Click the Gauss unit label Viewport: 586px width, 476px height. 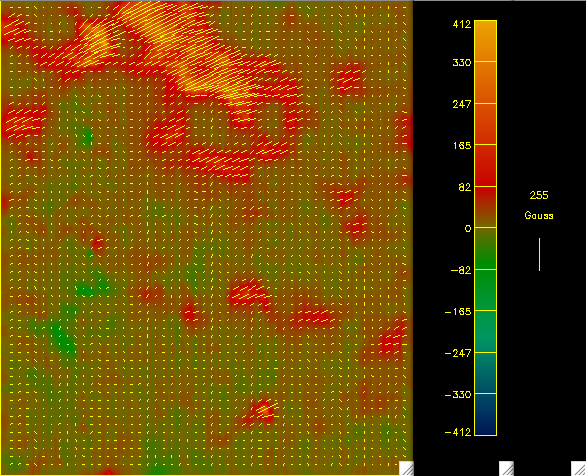(539, 216)
